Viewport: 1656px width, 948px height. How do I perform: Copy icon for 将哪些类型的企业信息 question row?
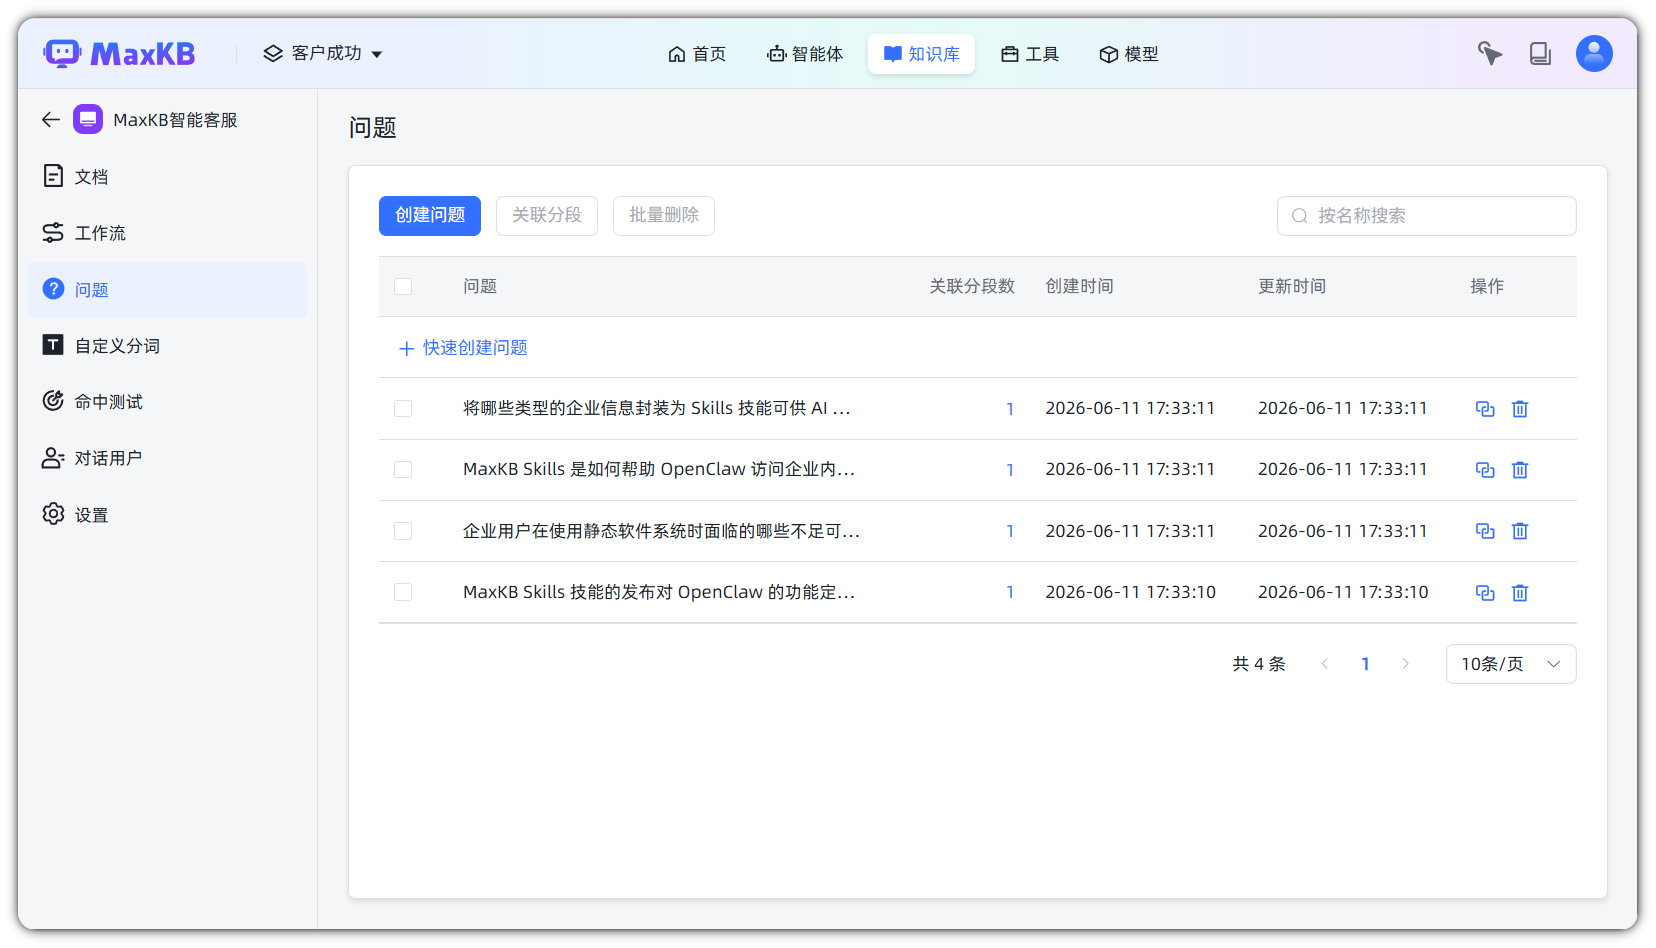pos(1485,409)
